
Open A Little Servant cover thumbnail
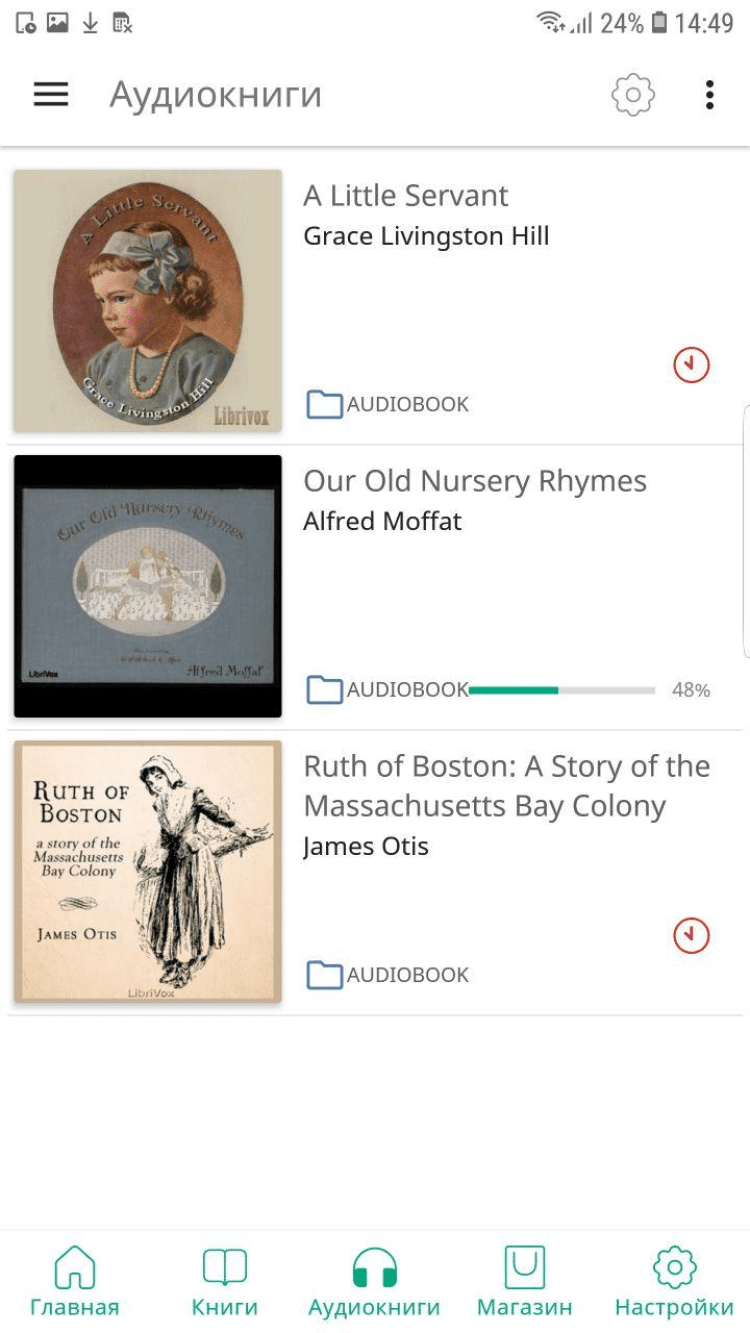click(148, 301)
